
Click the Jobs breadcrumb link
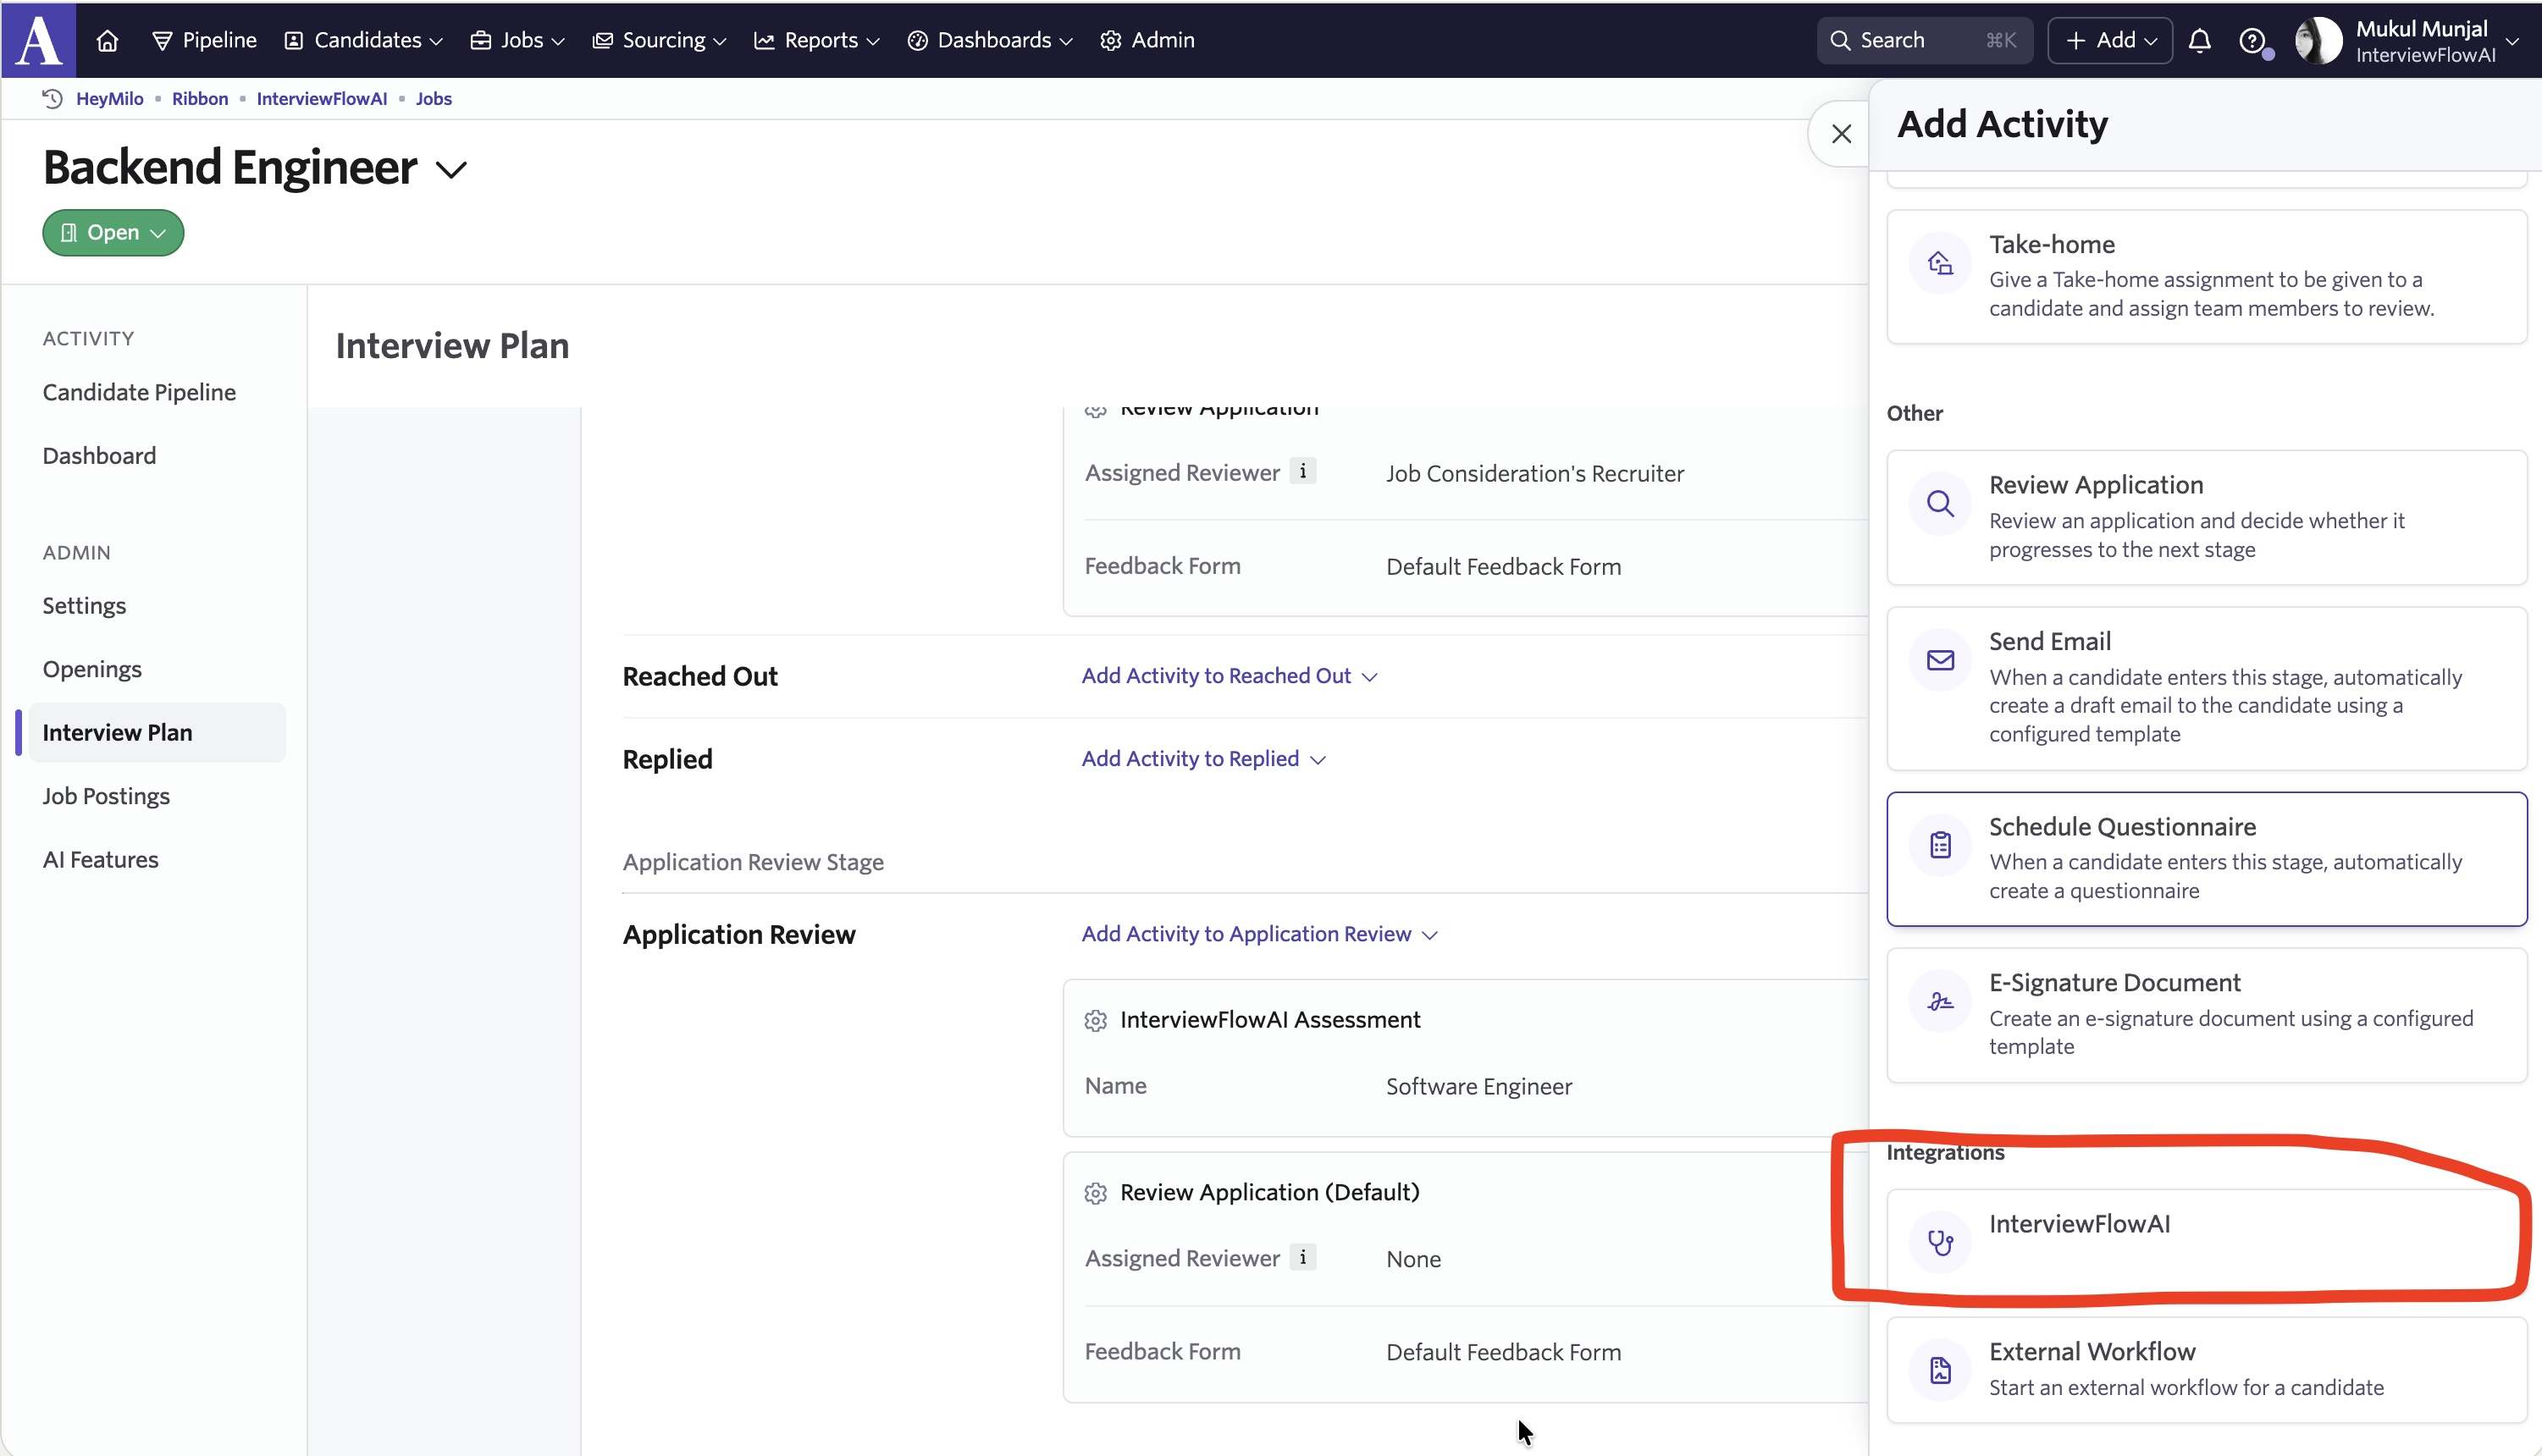pyautogui.click(x=434, y=98)
